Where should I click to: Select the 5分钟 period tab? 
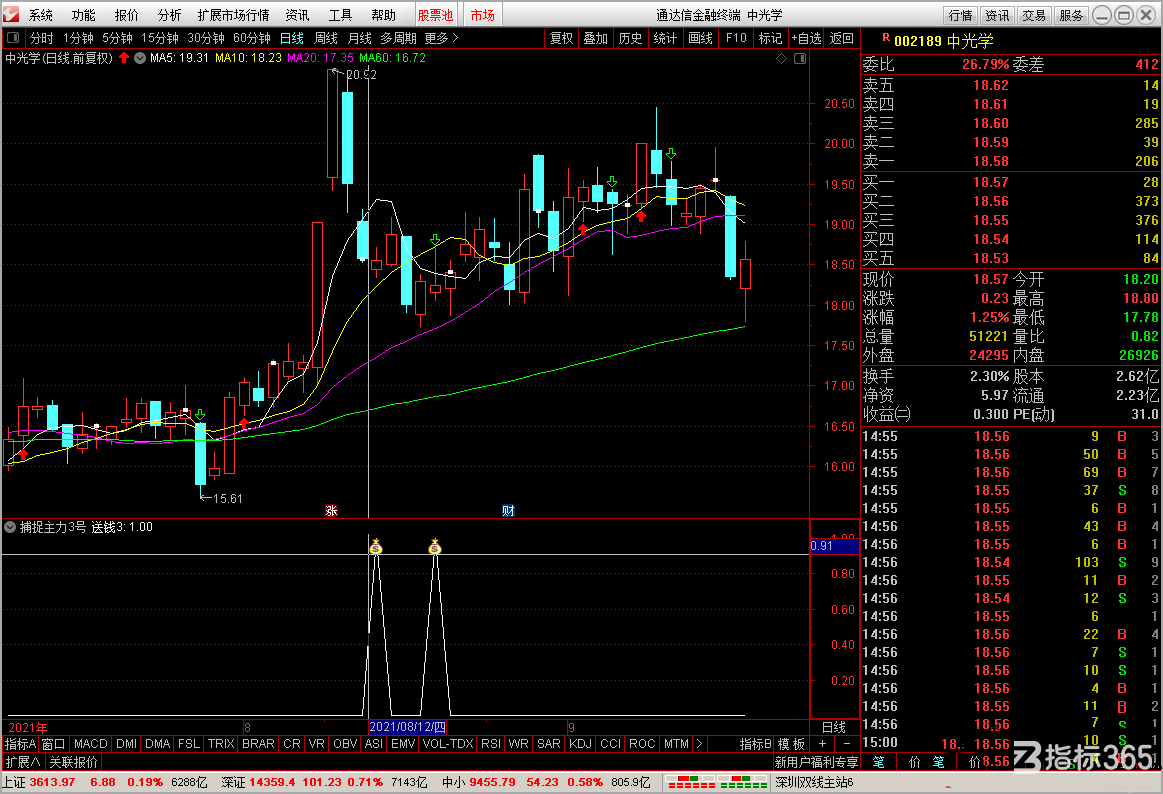tap(117, 38)
